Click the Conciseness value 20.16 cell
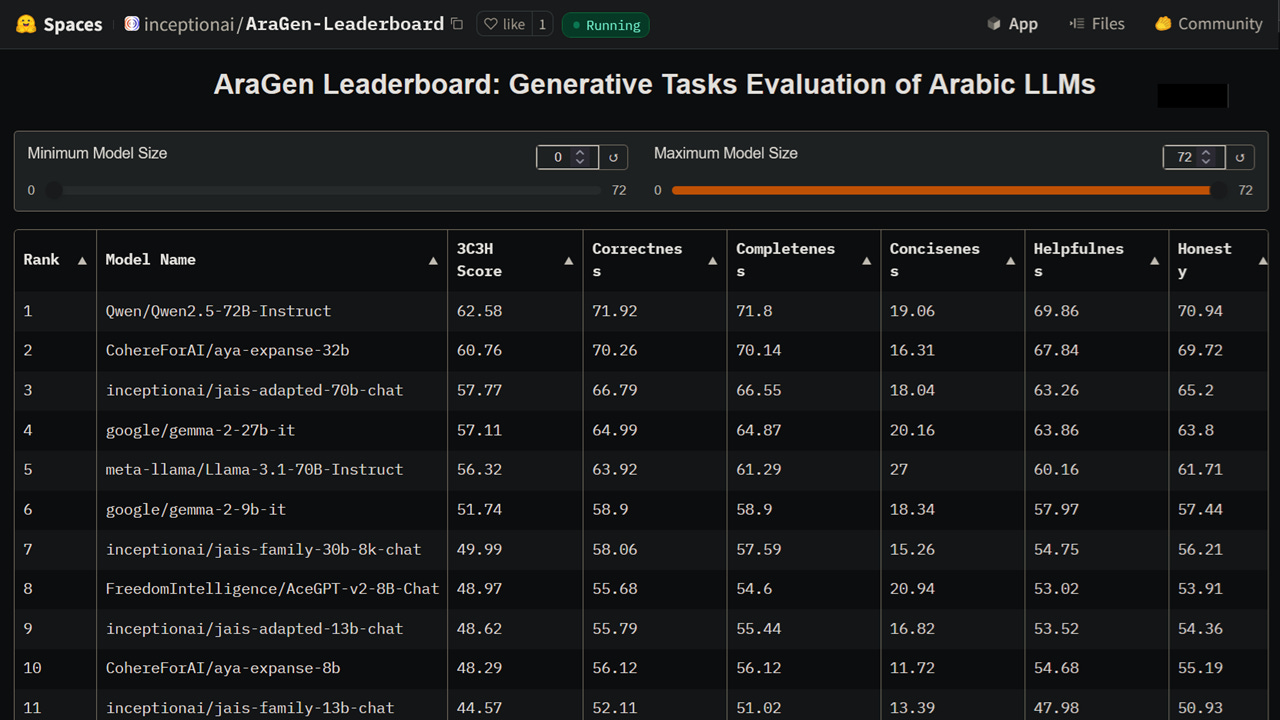 (953, 430)
